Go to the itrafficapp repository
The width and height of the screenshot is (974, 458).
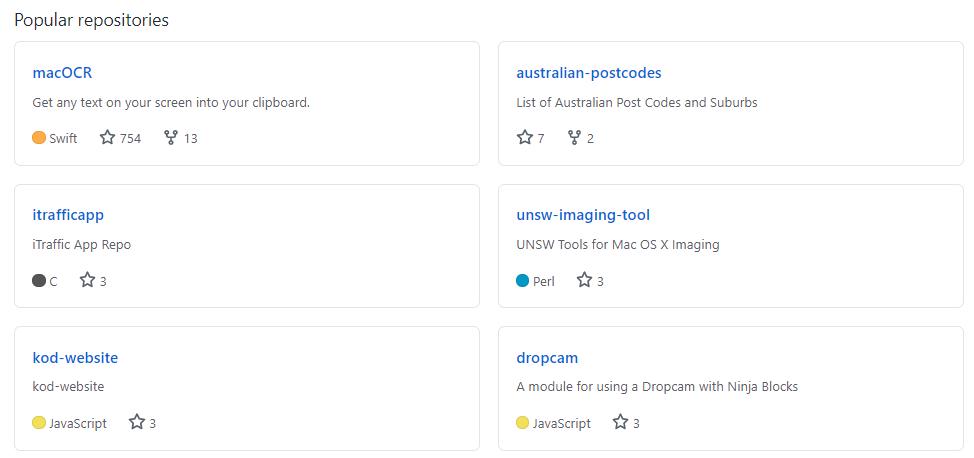[x=68, y=215]
